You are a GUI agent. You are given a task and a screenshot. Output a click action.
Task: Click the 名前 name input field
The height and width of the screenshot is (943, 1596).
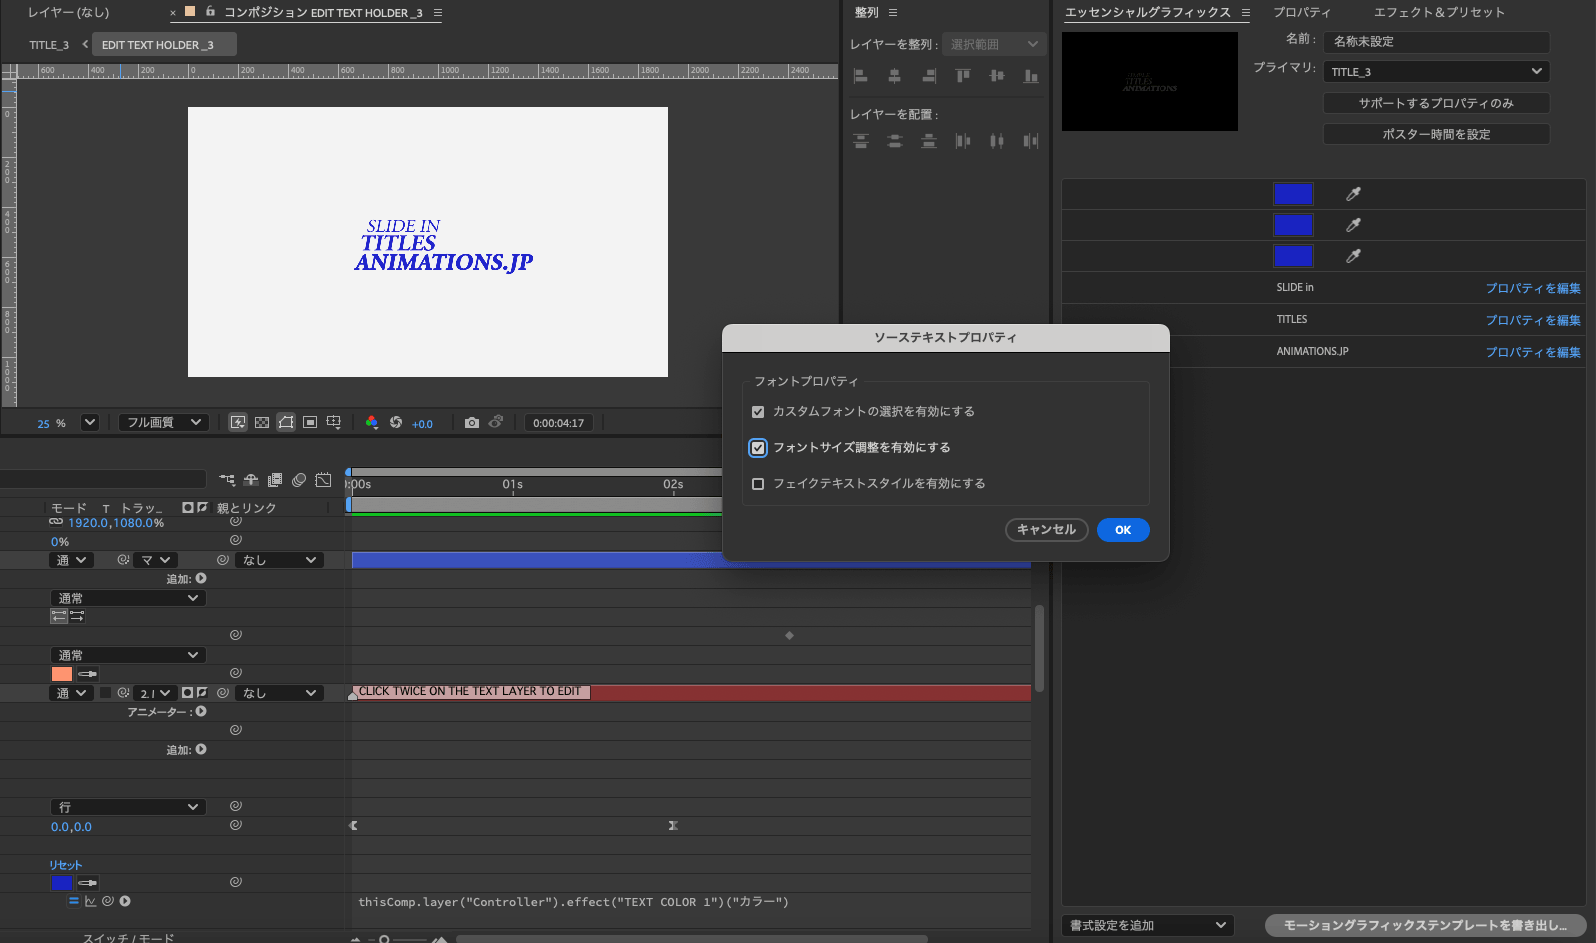click(1436, 42)
